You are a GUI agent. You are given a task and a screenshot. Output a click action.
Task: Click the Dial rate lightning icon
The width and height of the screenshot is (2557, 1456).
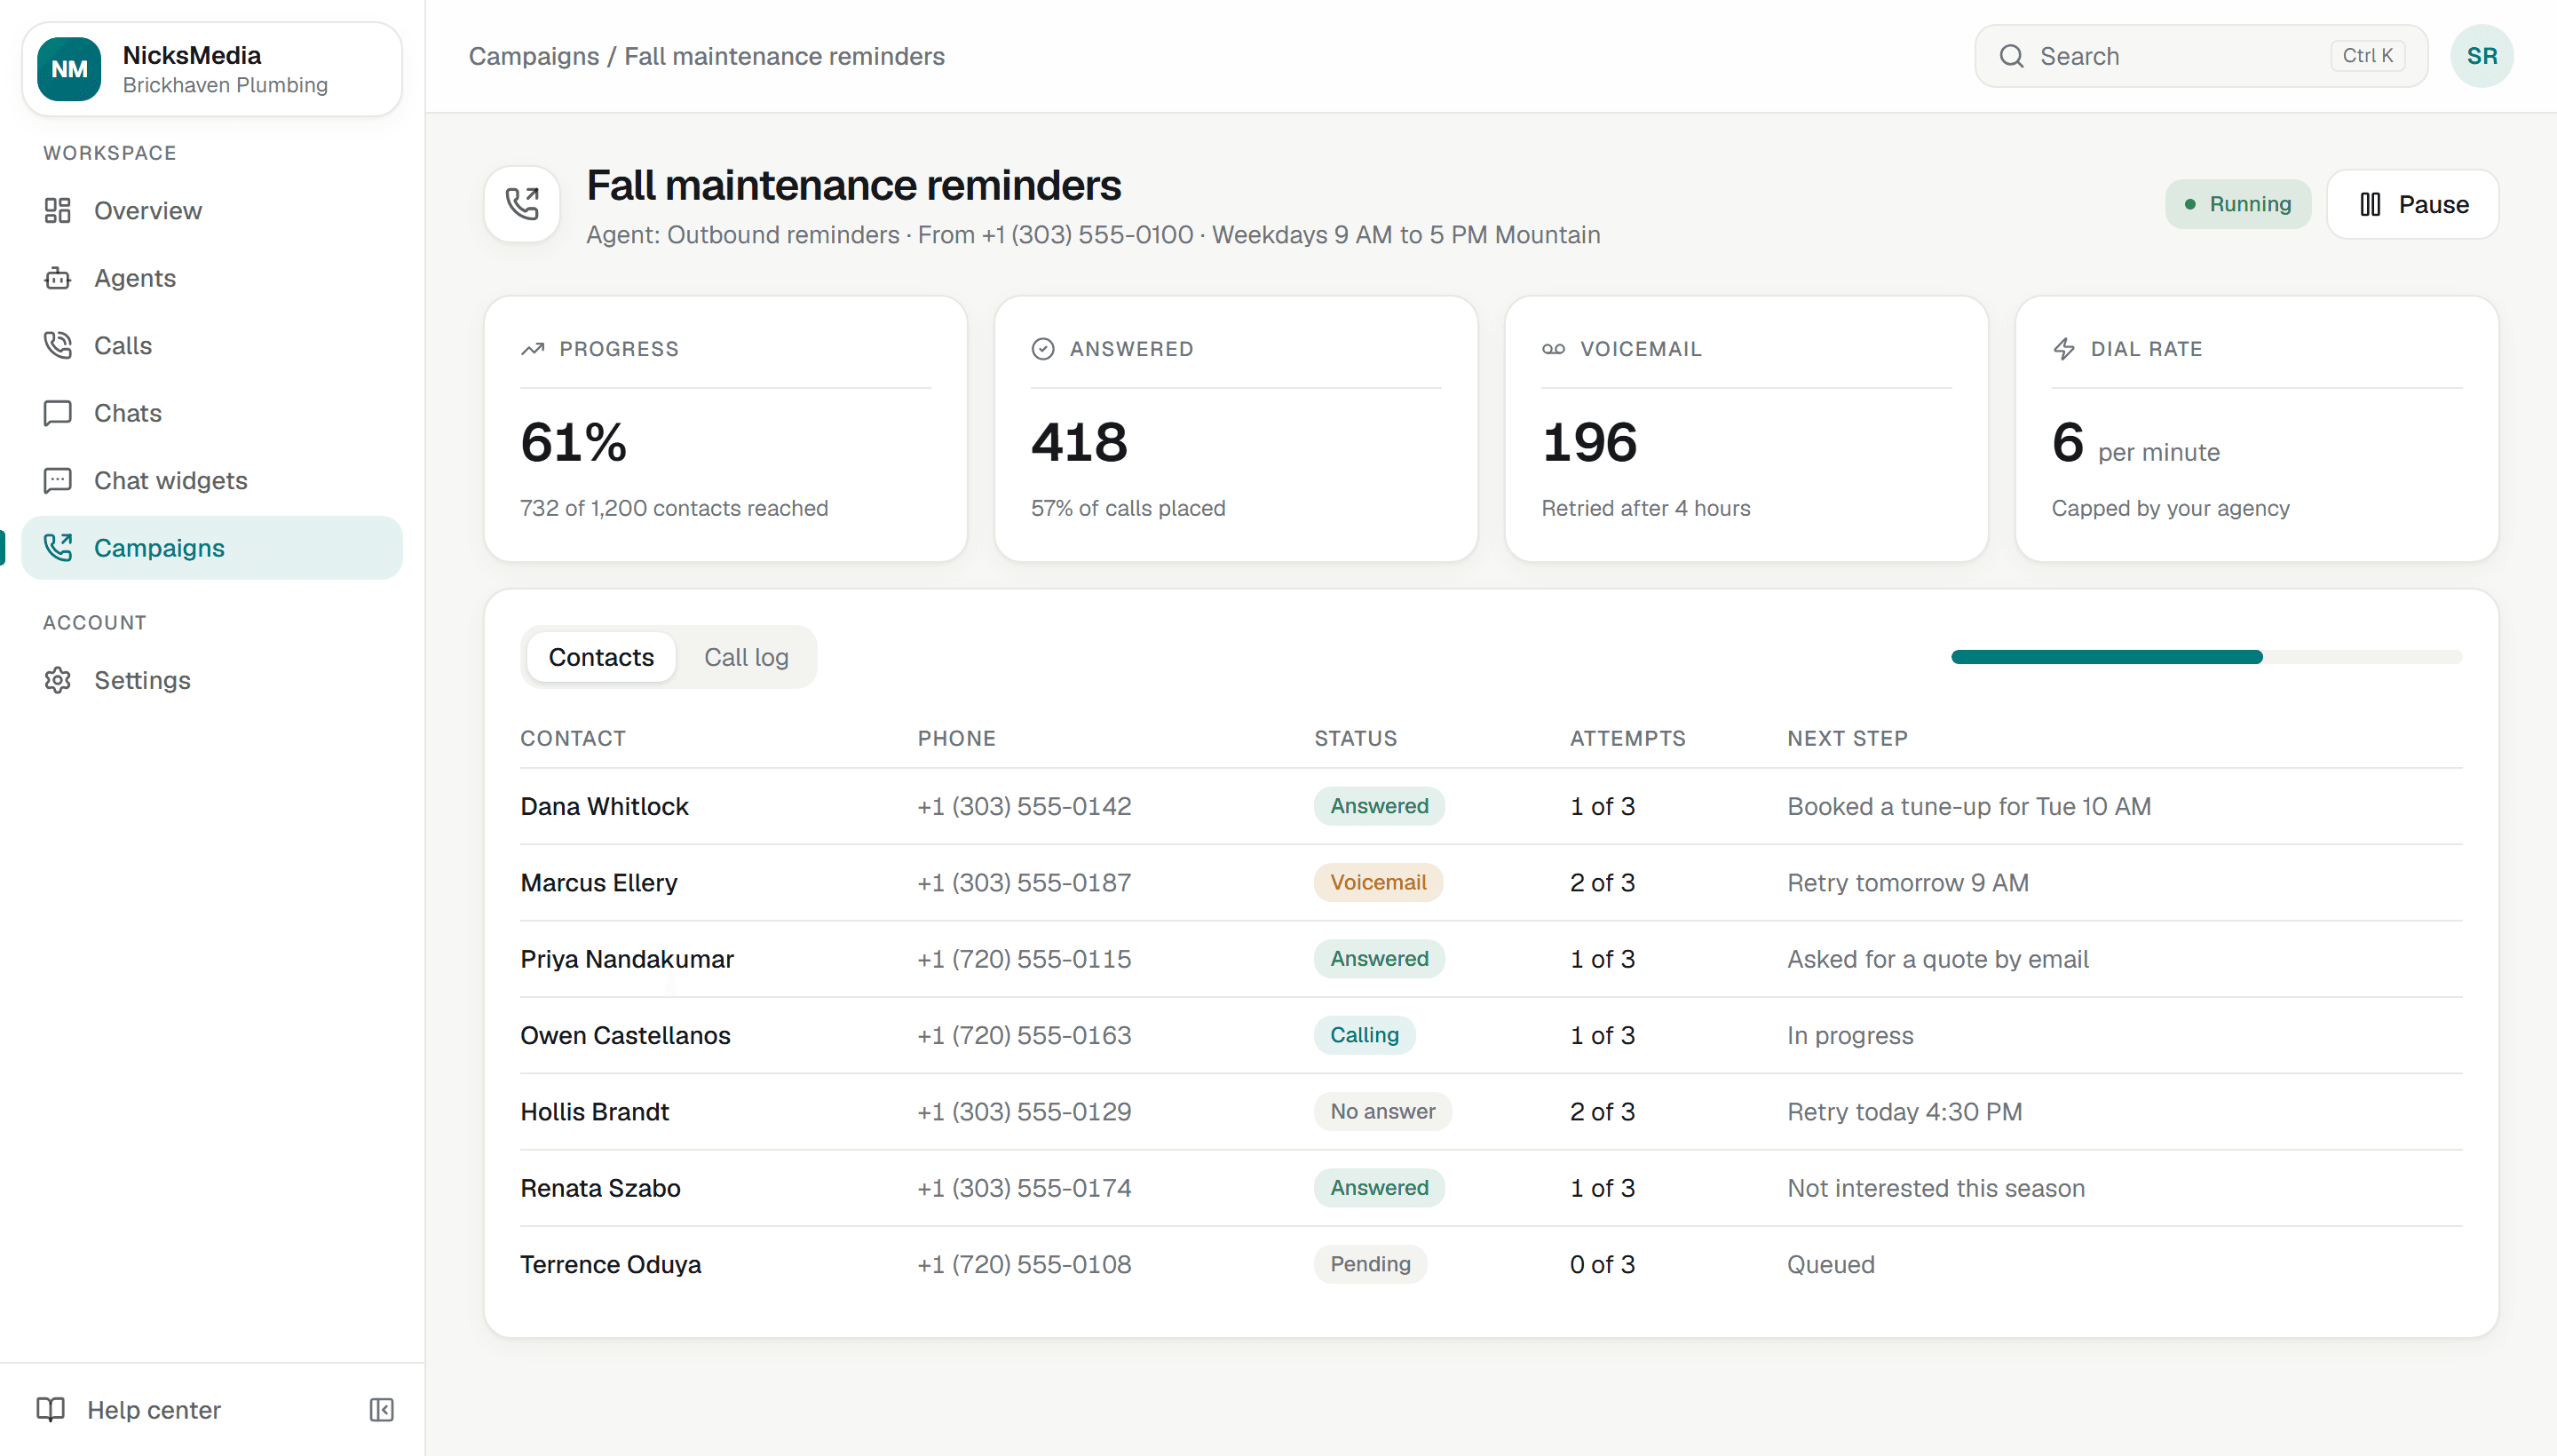[x=2064, y=349]
